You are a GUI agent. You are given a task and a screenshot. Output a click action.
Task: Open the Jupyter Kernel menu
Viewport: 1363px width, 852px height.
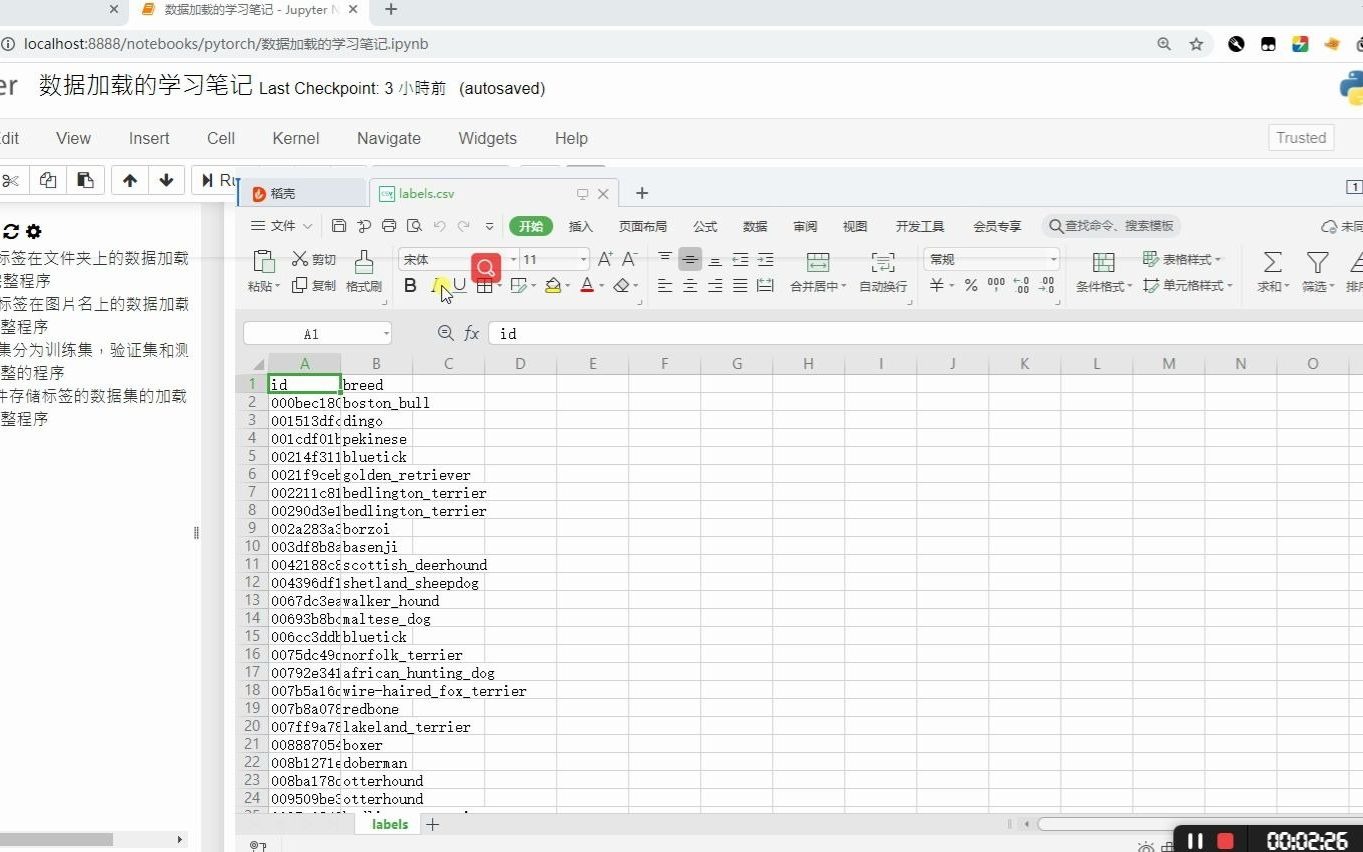tap(296, 138)
